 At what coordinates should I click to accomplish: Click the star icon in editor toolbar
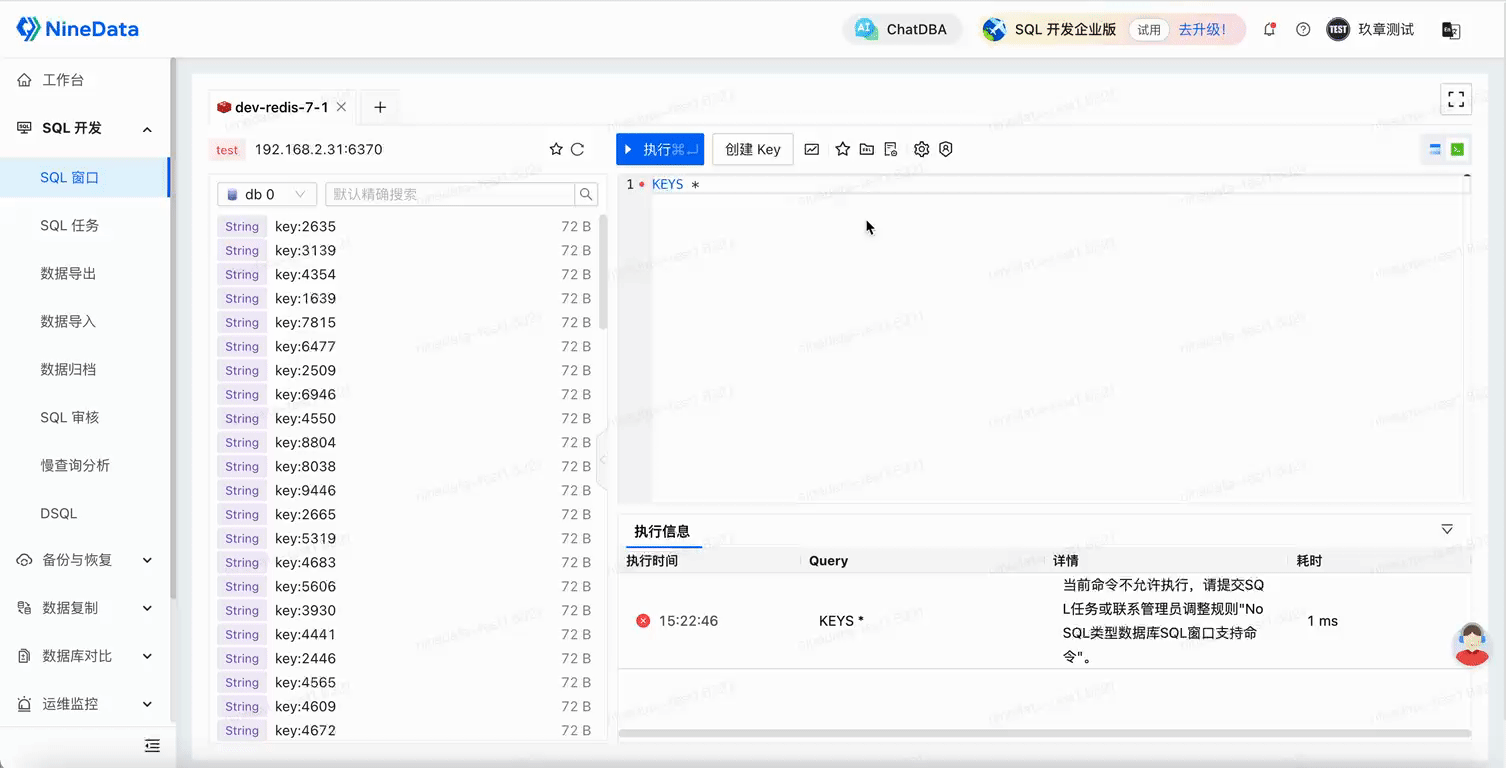tap(842, 149)
